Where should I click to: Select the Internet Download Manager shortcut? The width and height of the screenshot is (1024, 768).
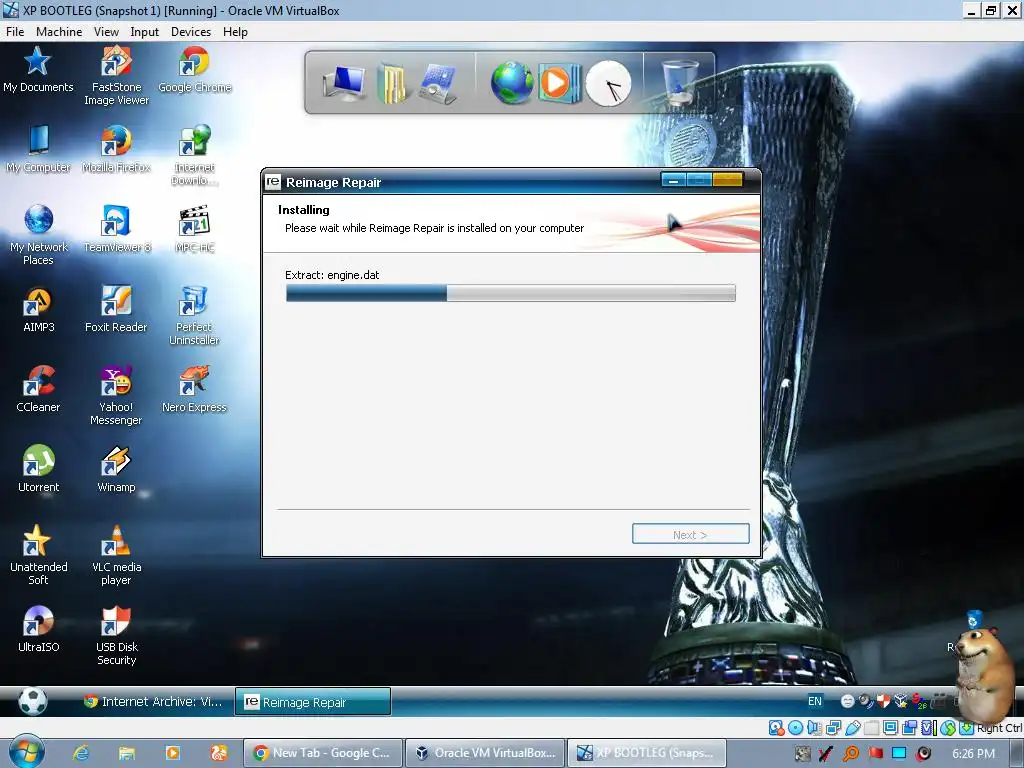pos(194,157)
